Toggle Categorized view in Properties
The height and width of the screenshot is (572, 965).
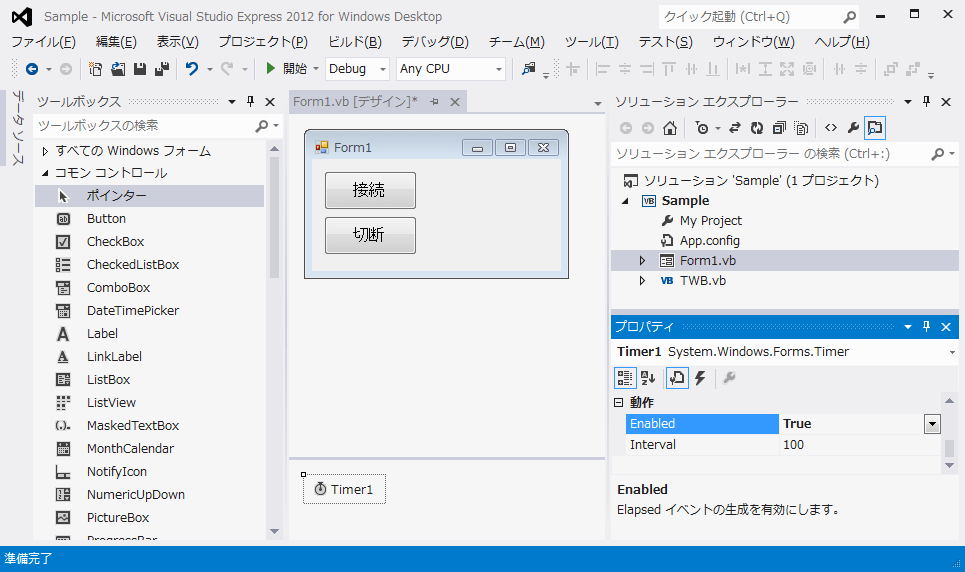625,378
